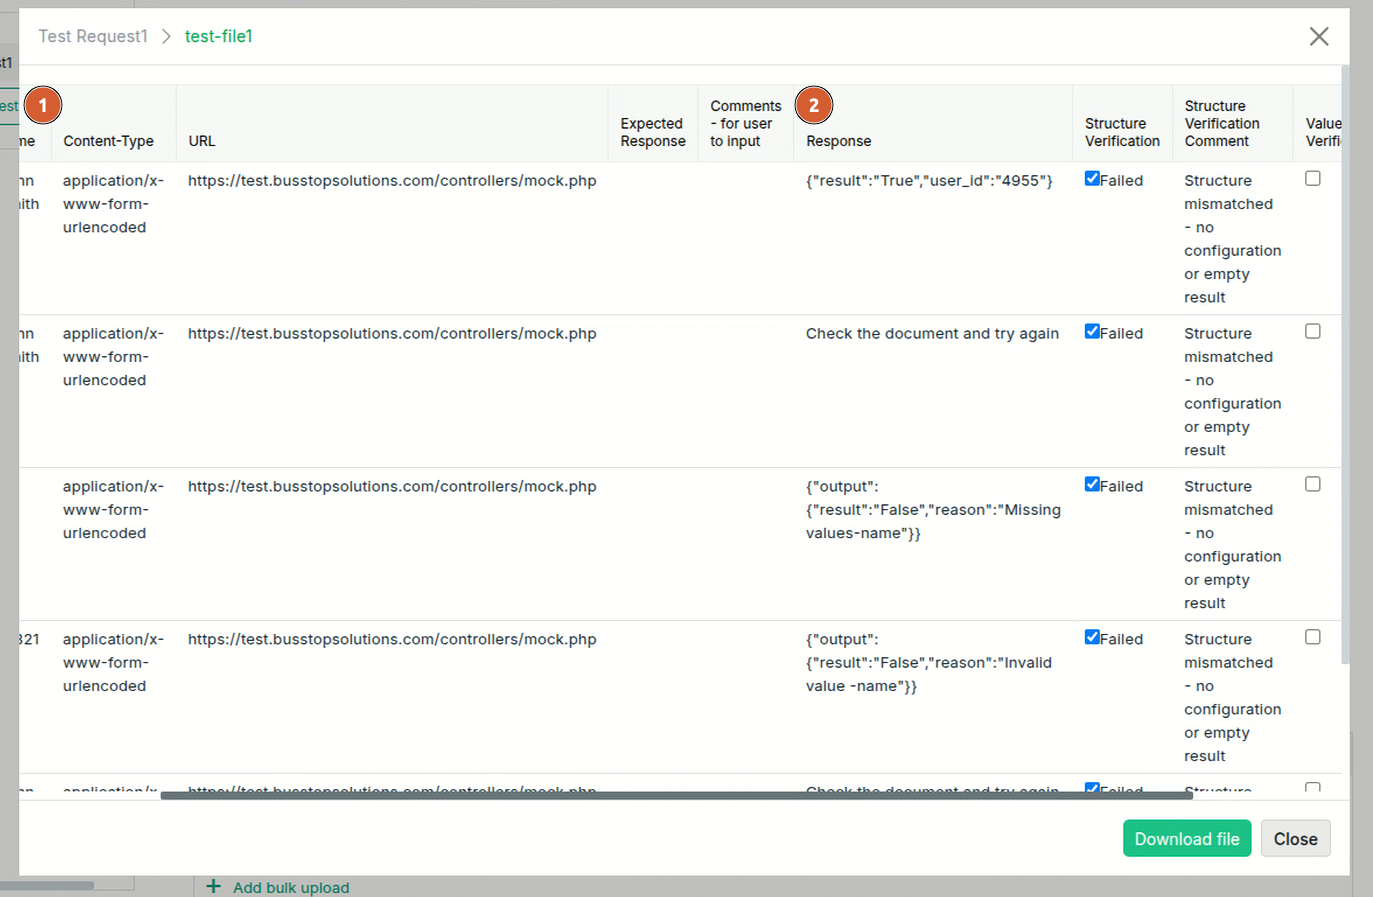Click the orange marker badge 1

click(43, 105)
